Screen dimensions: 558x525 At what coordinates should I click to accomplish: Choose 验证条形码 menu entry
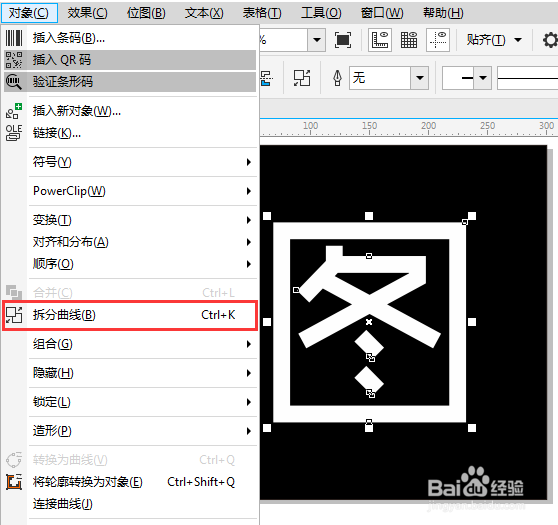(130, 82)
